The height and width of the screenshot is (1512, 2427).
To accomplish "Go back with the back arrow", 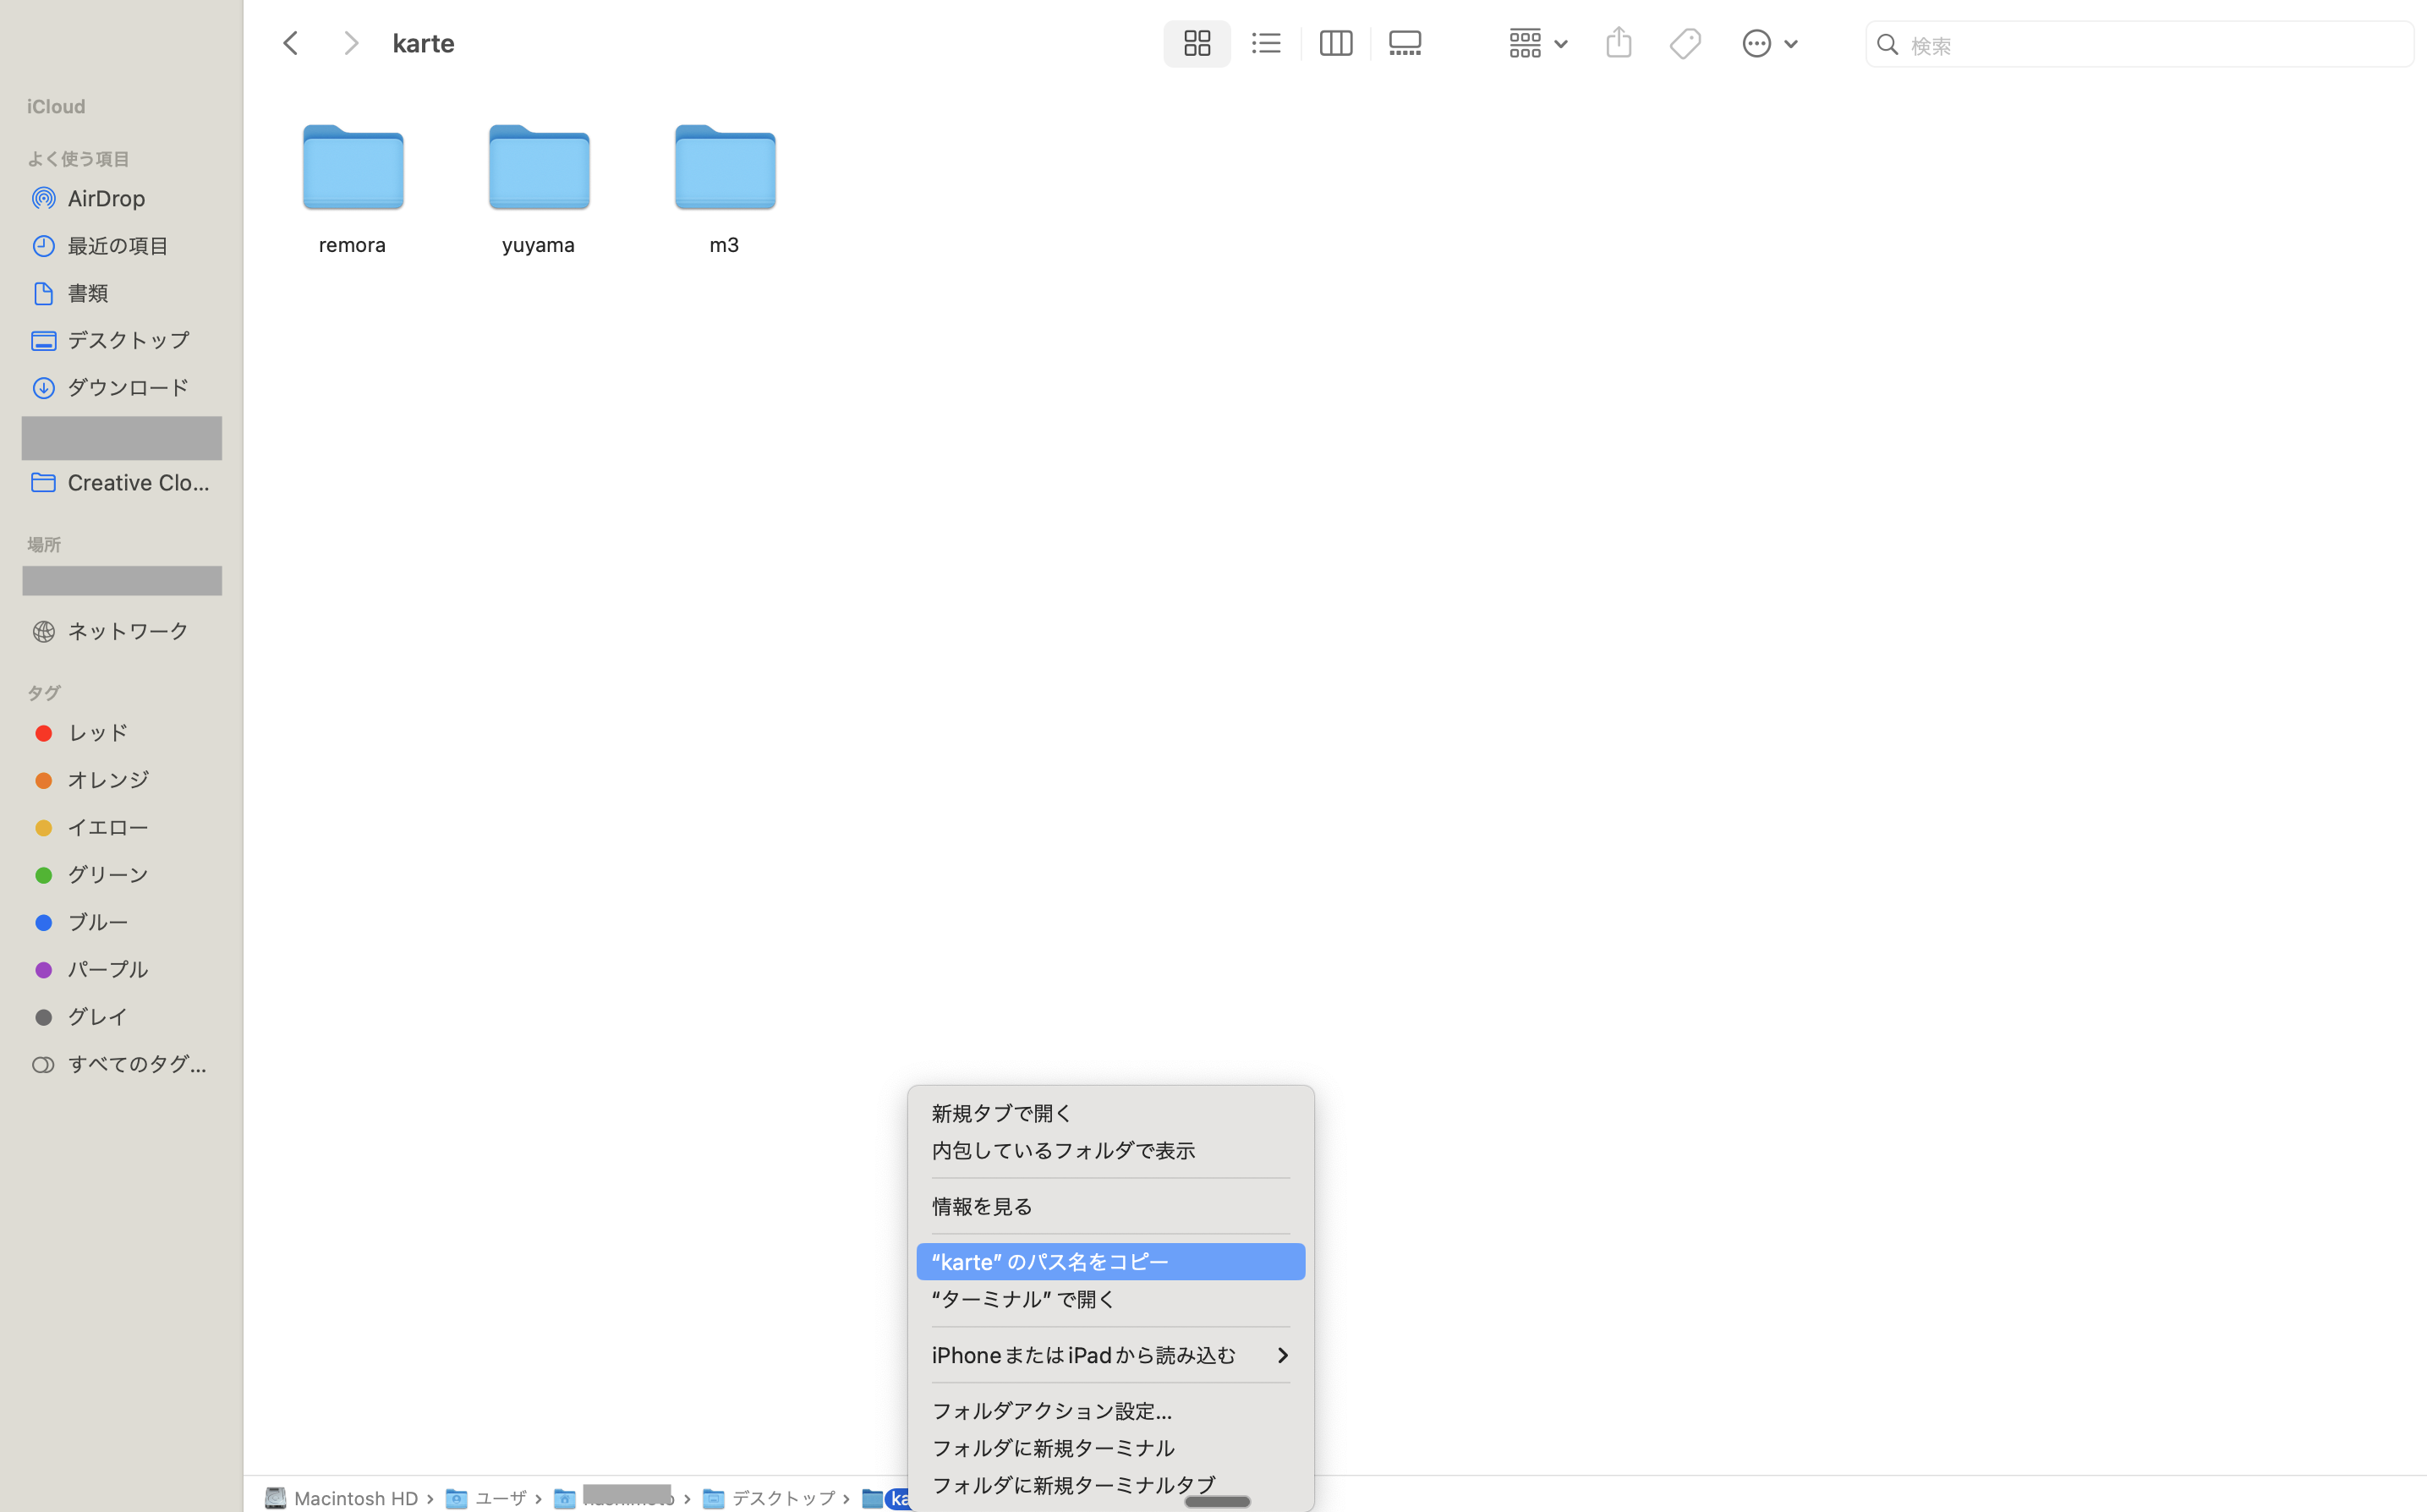I will (x=291, y=44).
